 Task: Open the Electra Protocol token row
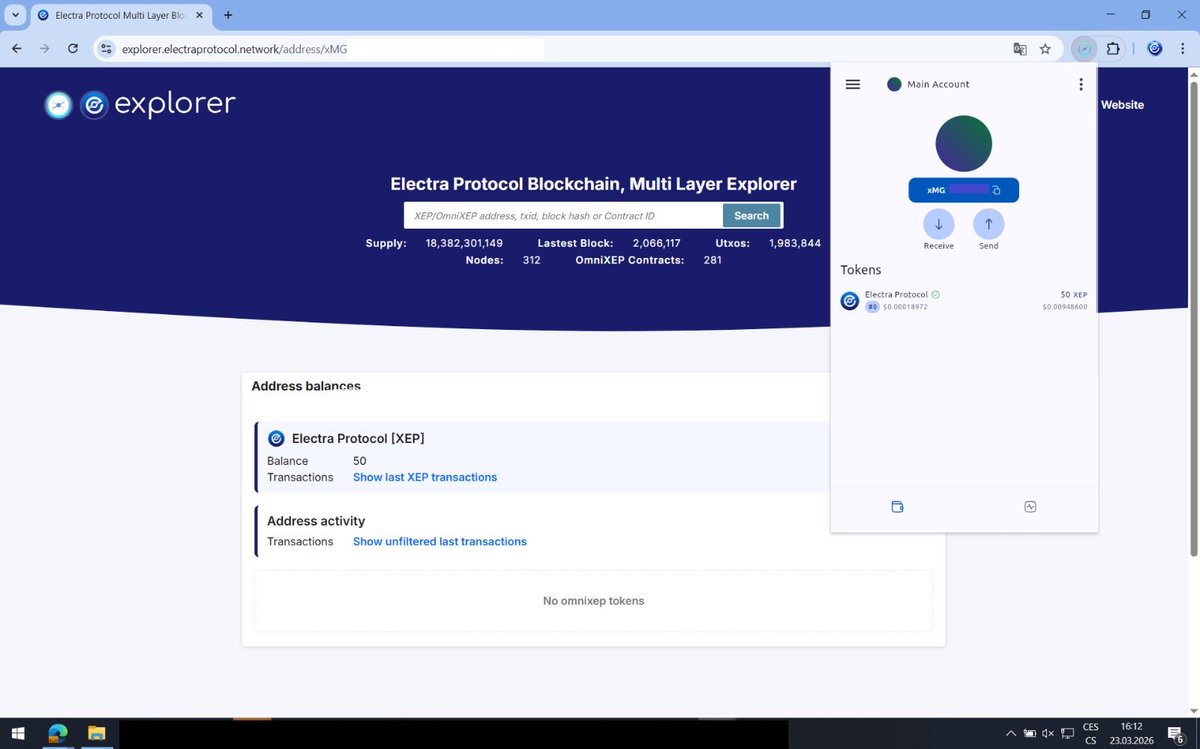pyautogui.click(x=964, y=300)
